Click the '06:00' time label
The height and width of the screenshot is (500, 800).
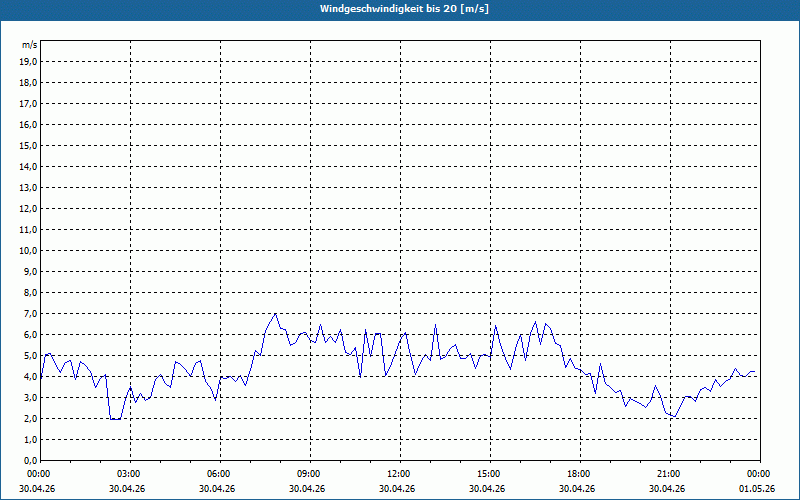220,474
